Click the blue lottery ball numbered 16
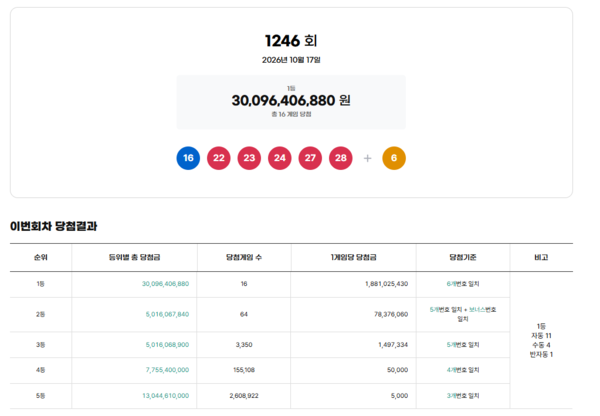 (188, 158)
